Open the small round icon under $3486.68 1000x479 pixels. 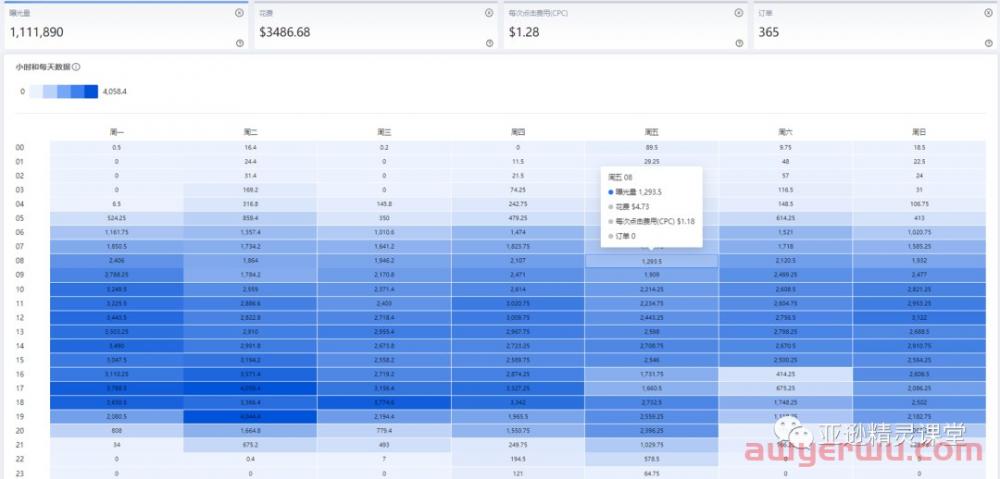tap(489, 43)
